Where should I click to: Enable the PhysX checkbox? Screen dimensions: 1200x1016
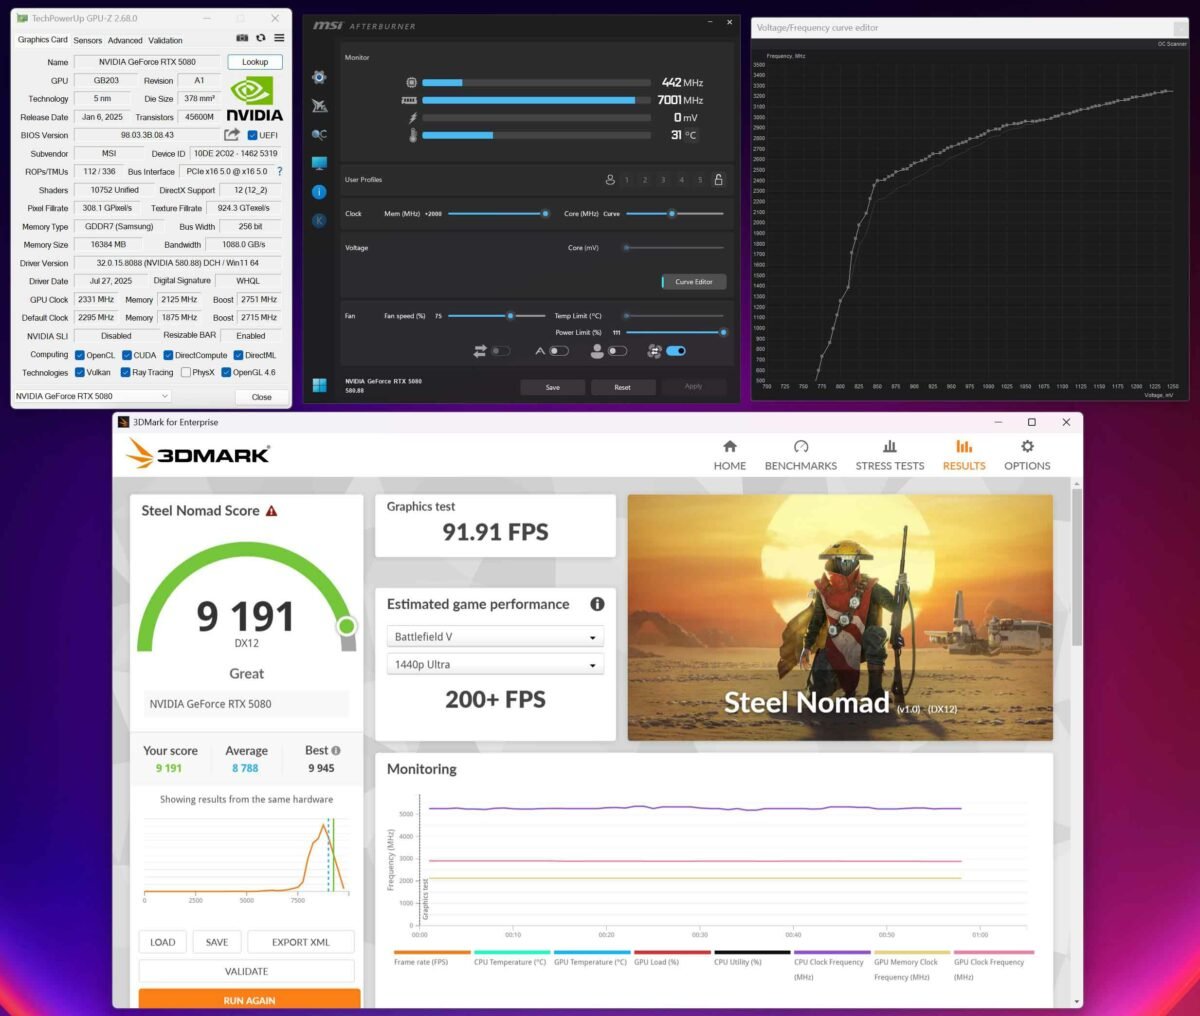click(x=186, y=372)
